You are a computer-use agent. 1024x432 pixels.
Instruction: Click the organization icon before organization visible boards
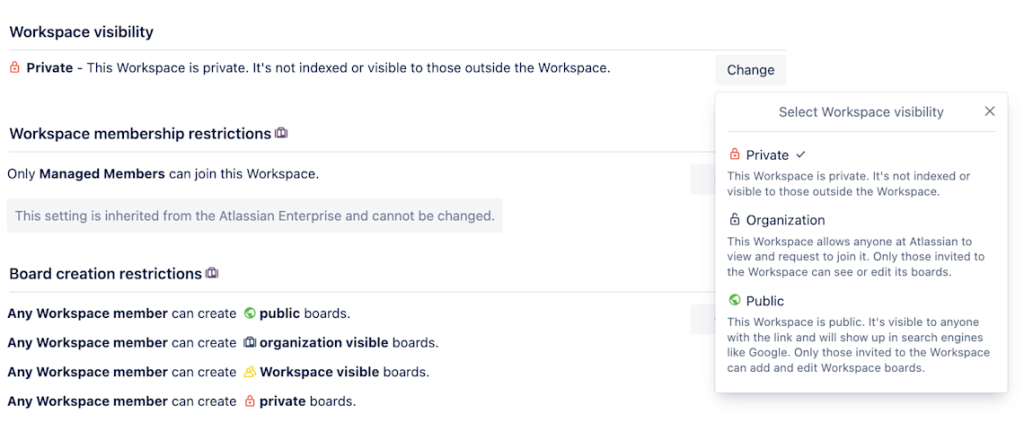pyautogui.click(x=250, y=342)
